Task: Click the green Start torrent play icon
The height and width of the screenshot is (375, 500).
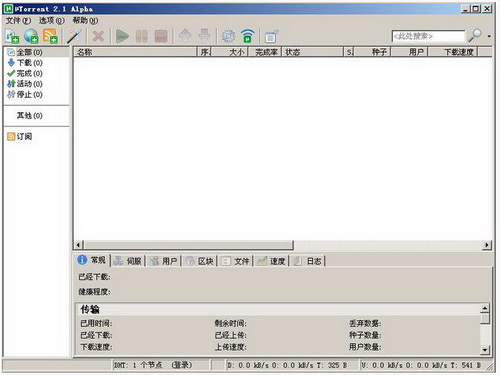Action: [122, 36]
